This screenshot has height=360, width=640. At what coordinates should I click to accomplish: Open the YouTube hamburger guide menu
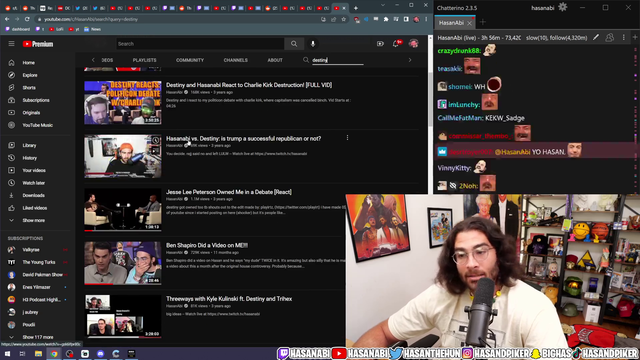click(x=11, y=44)
